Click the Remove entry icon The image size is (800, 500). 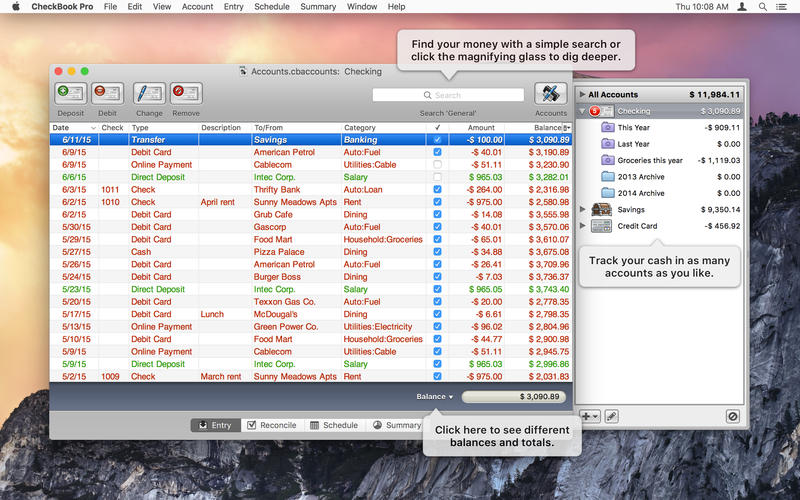coord(185,94)
